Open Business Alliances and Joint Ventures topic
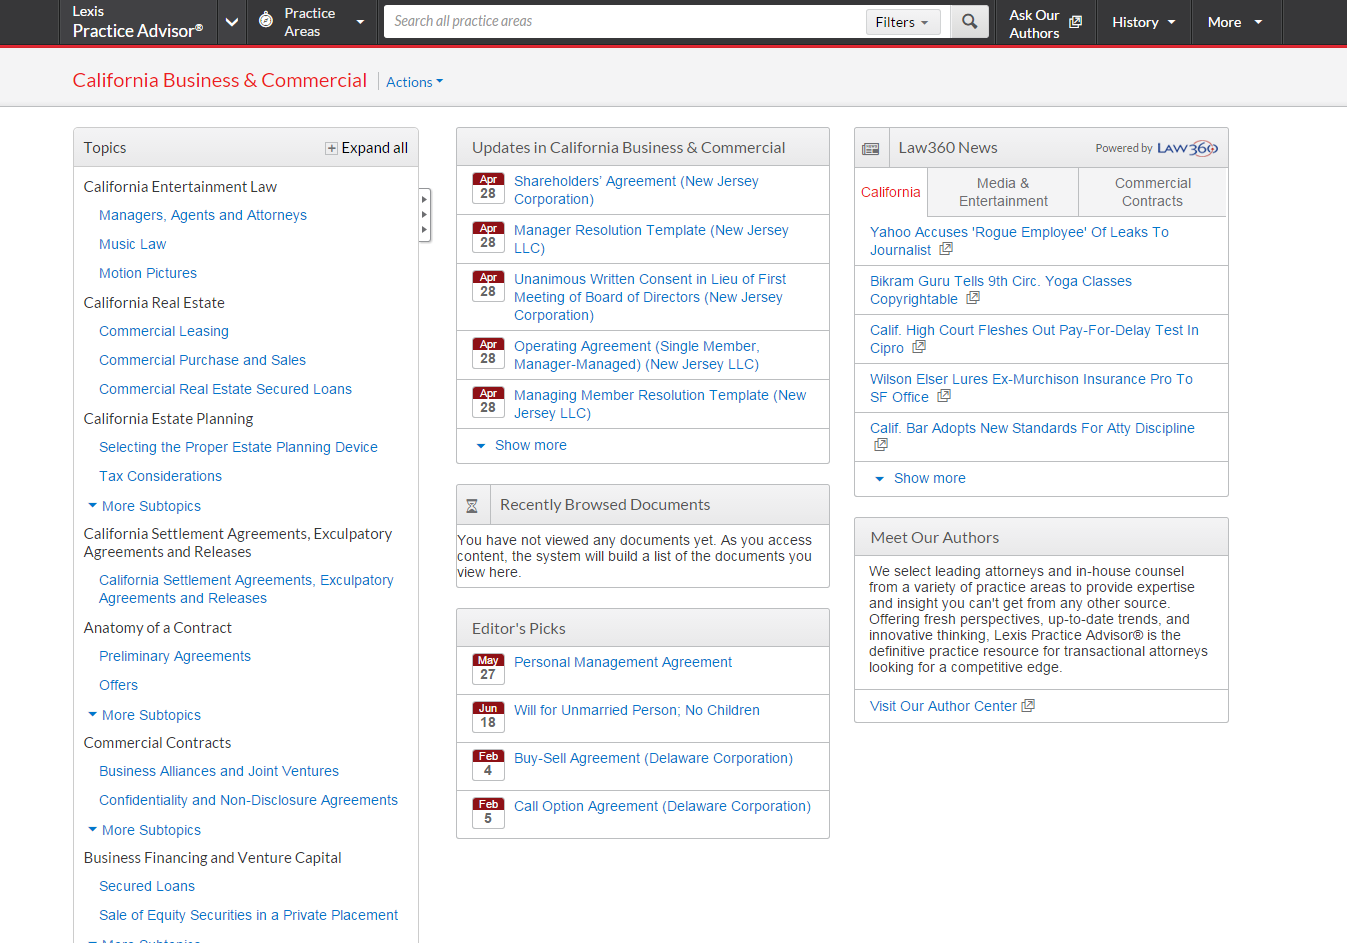1347x943 pixels. (219, 771)
